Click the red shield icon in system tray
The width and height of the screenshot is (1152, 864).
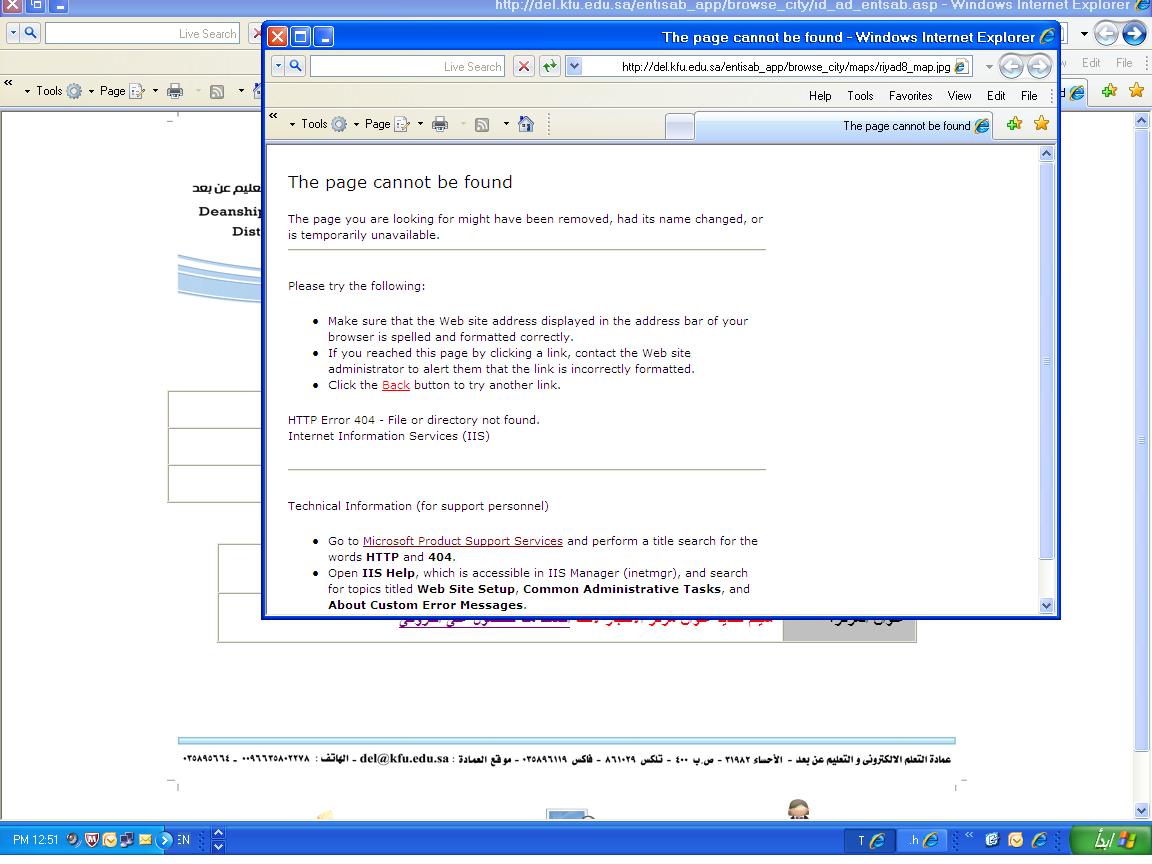click(92, 840)
